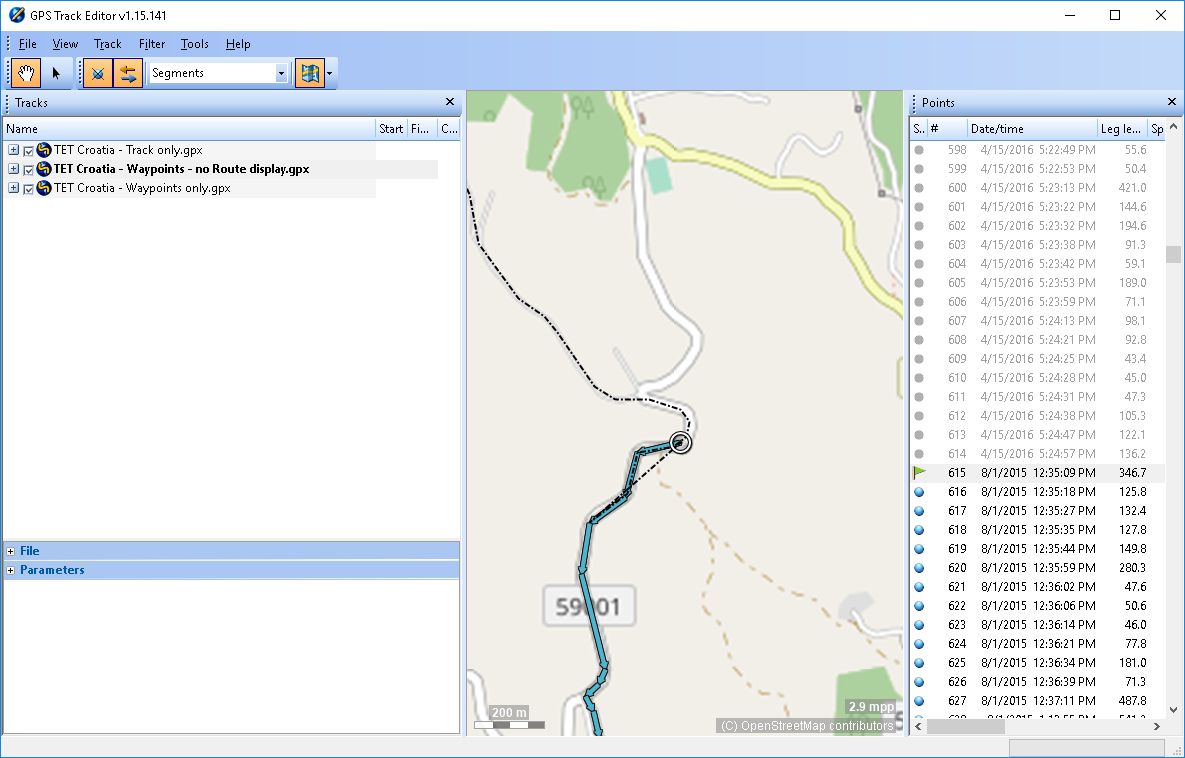Sort by Date/time column header
The height and width of the screenshot is (758, 1185).
(x=1030, y=129)
